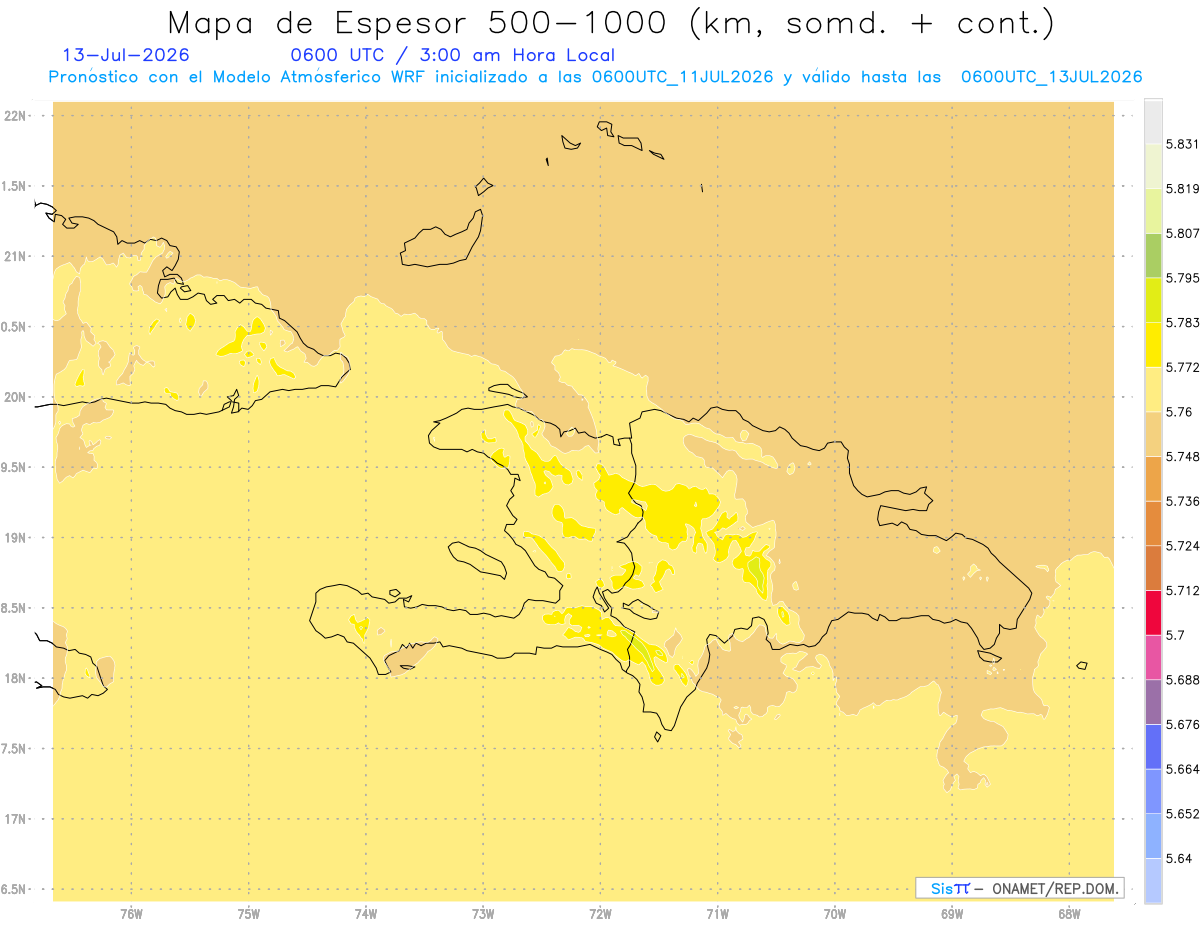Click the 71W longitude label
This screenshot has height=927, width=1200.
717,914
